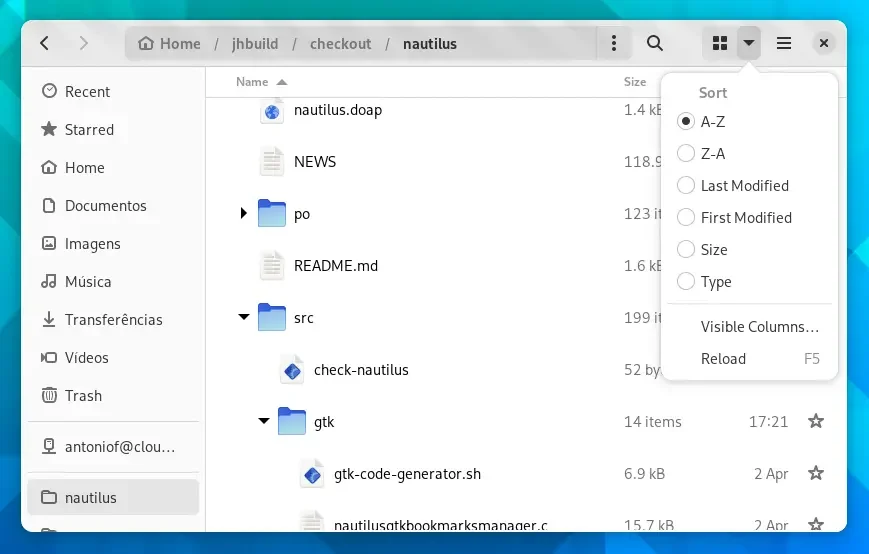Select the check-nautilus file name
This screenshot has width=869, height=554.
pyautogui.click(x=361, y=370)
